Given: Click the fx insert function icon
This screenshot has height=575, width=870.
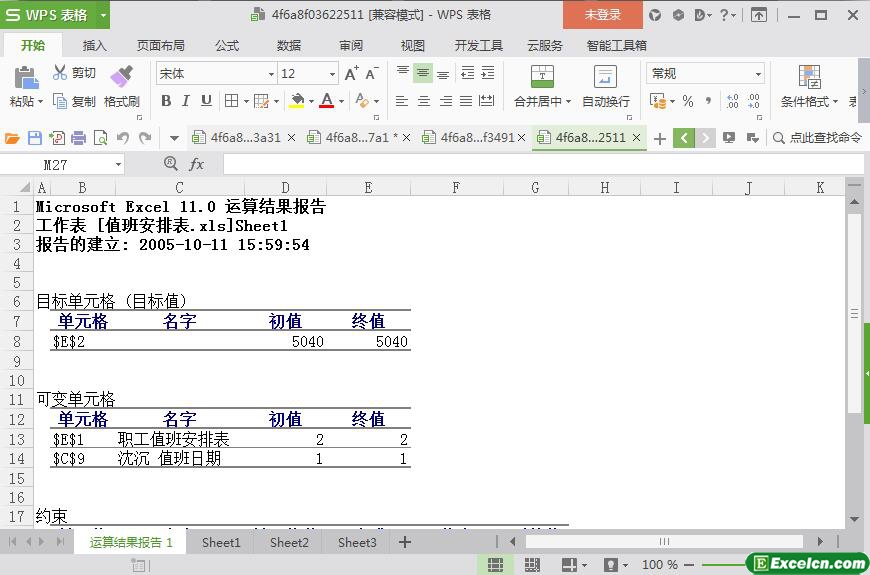Looking at the screenshot, I should [197, 164].
